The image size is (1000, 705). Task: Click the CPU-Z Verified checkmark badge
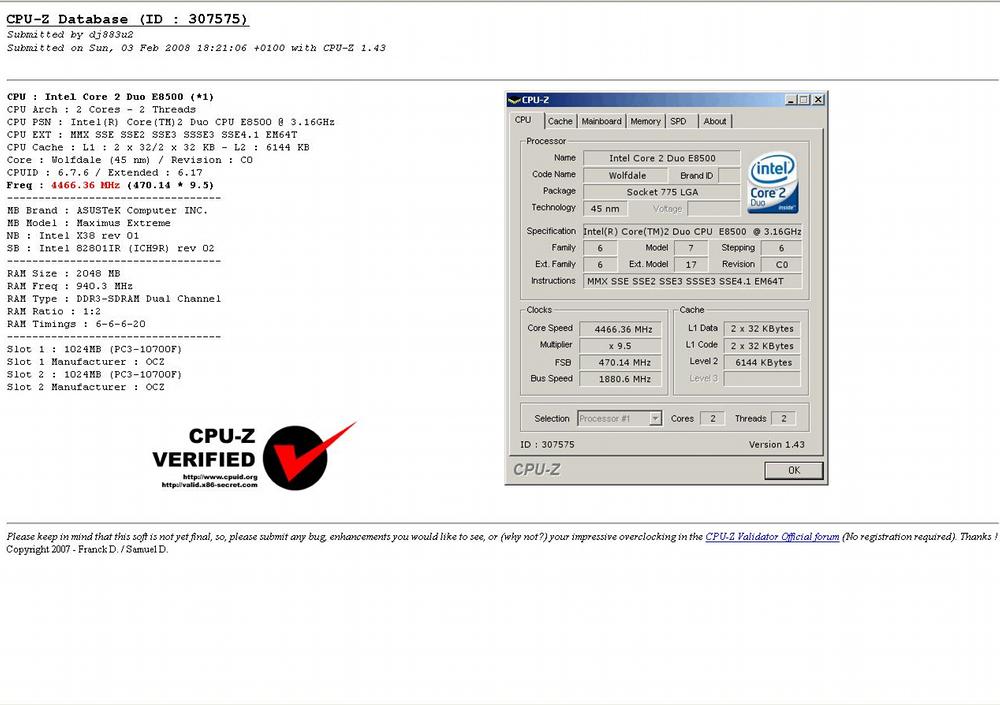[256, 455]
